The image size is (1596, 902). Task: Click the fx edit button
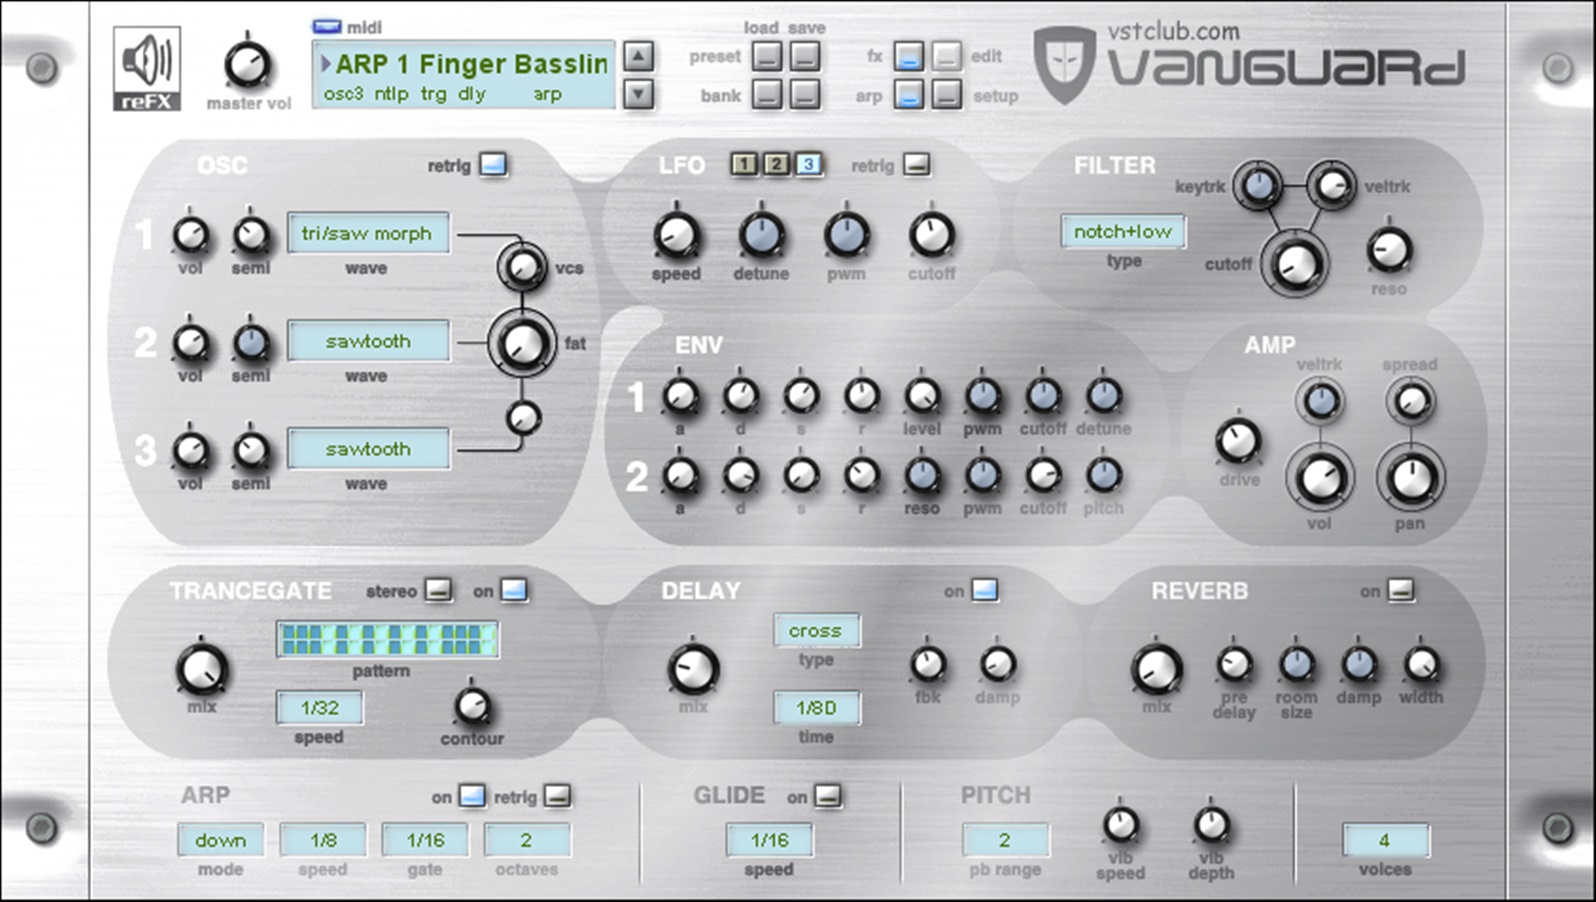tap(946, 57)
